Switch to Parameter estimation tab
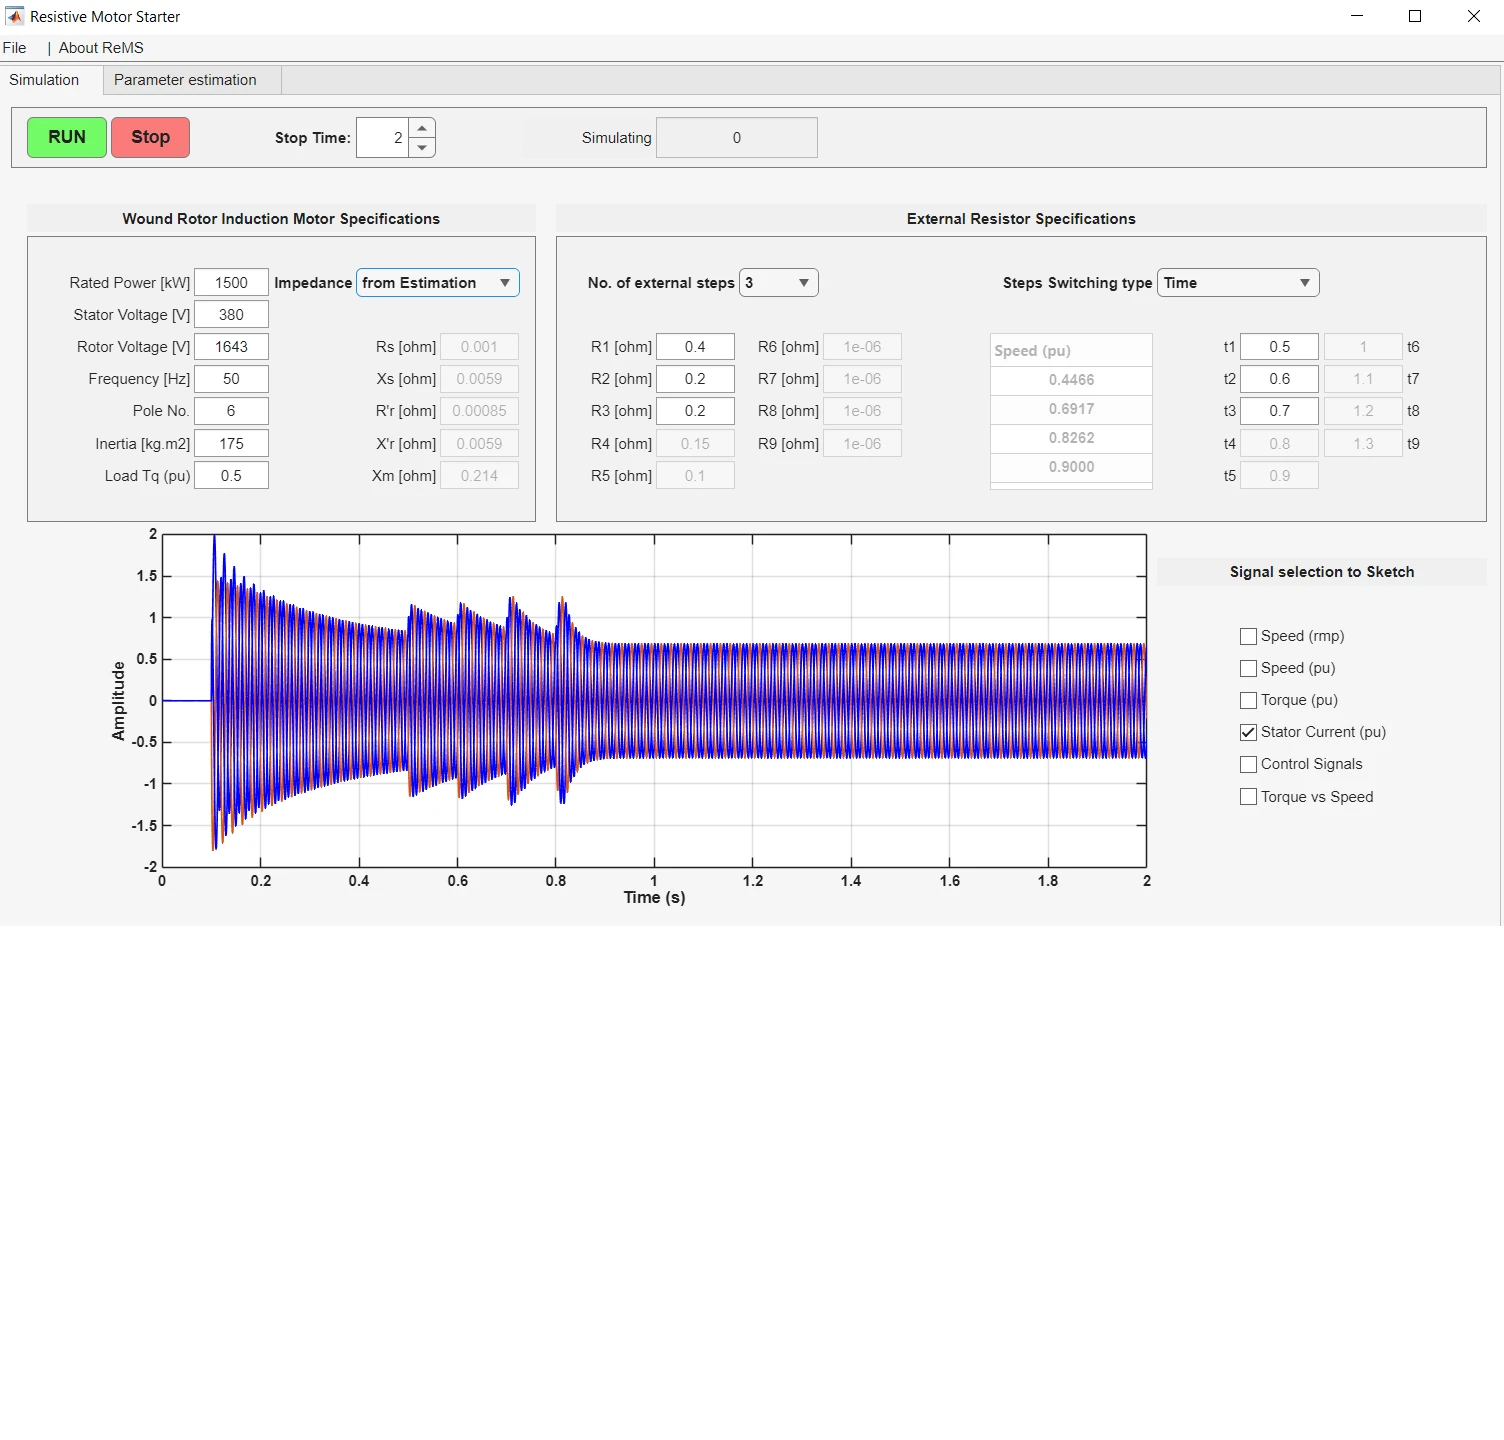 pyautogui.click(x=185, y=80)
